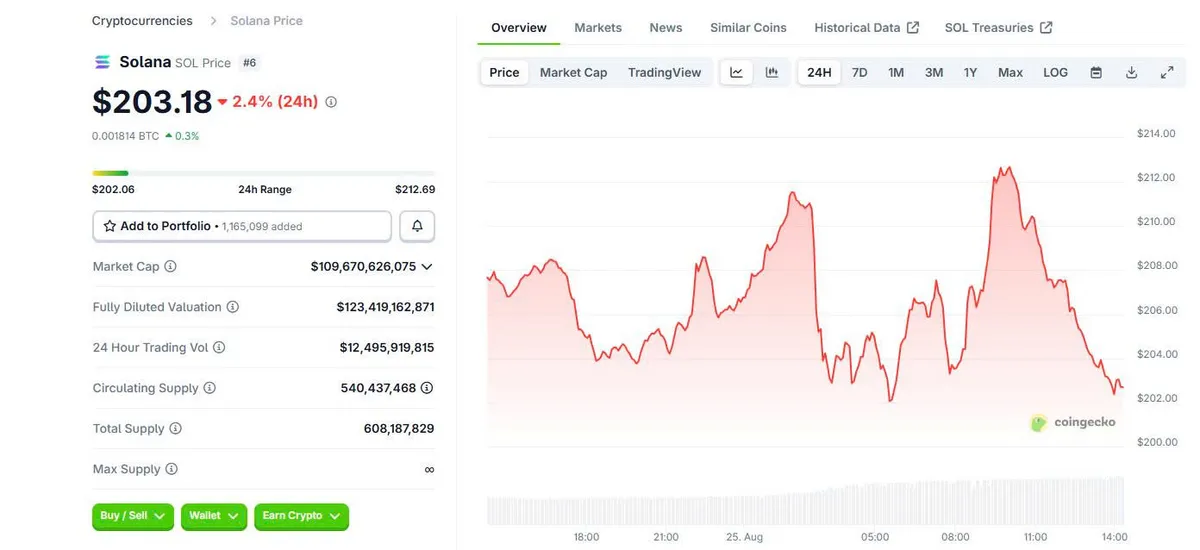Open the Buy / Sell dropdown

pyautogui.click(x=132, y=516)
